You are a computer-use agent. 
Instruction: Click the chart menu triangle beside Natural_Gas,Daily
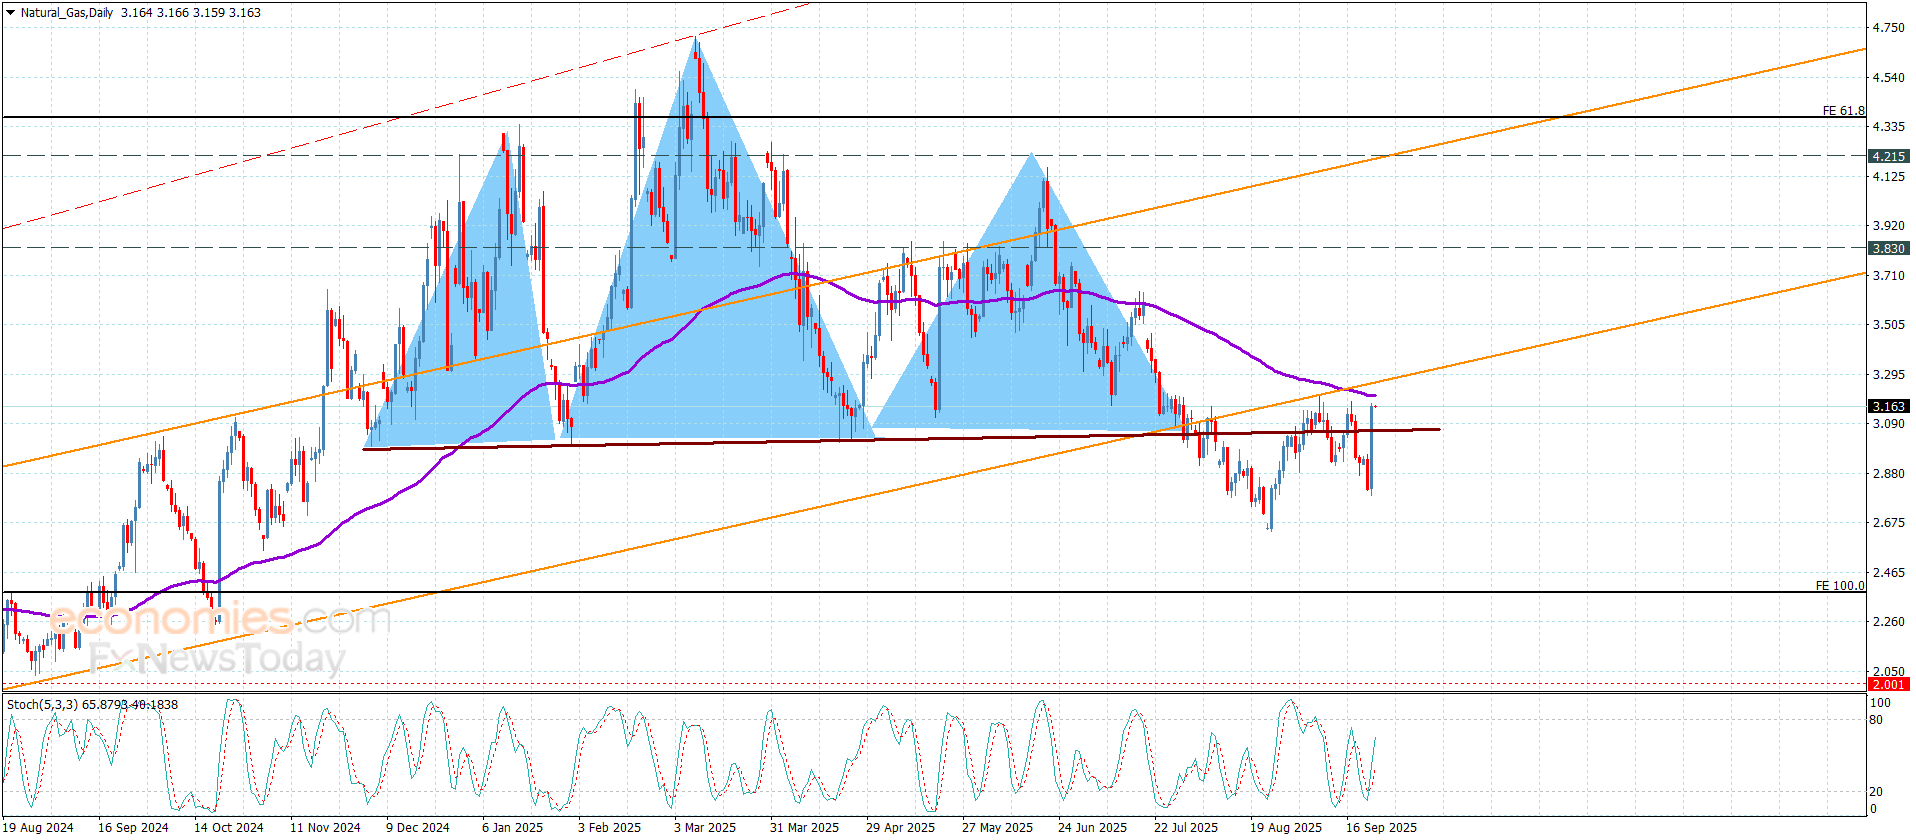coord(10,13)
